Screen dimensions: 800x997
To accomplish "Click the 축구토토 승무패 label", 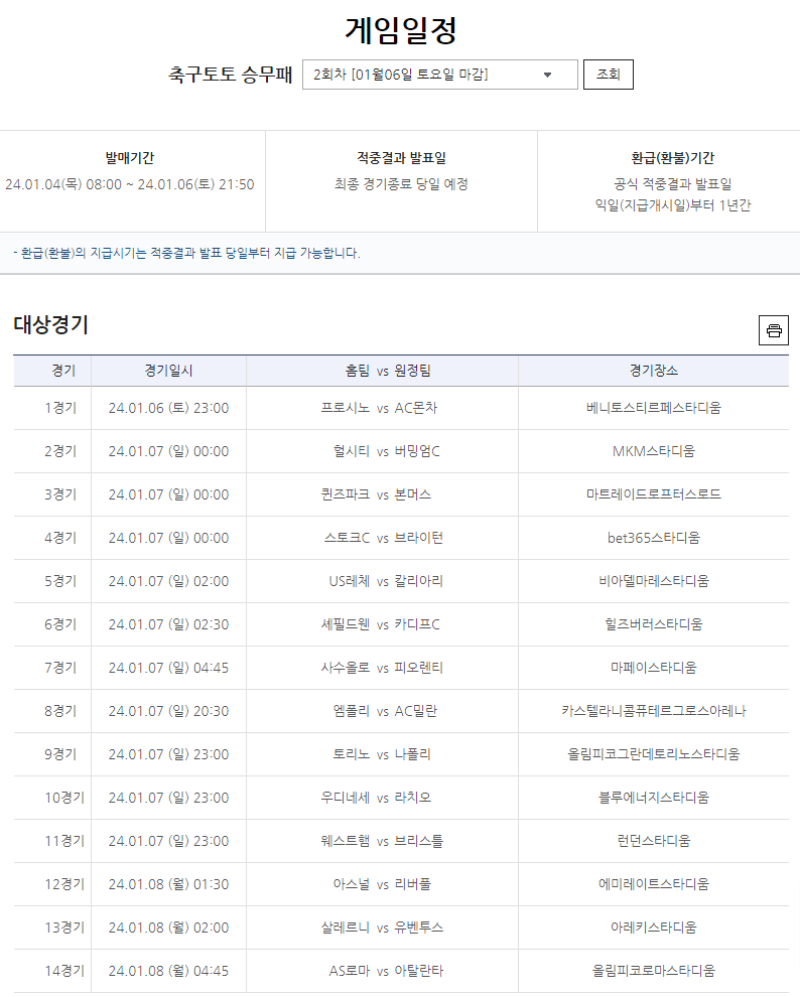I will 230,74.
